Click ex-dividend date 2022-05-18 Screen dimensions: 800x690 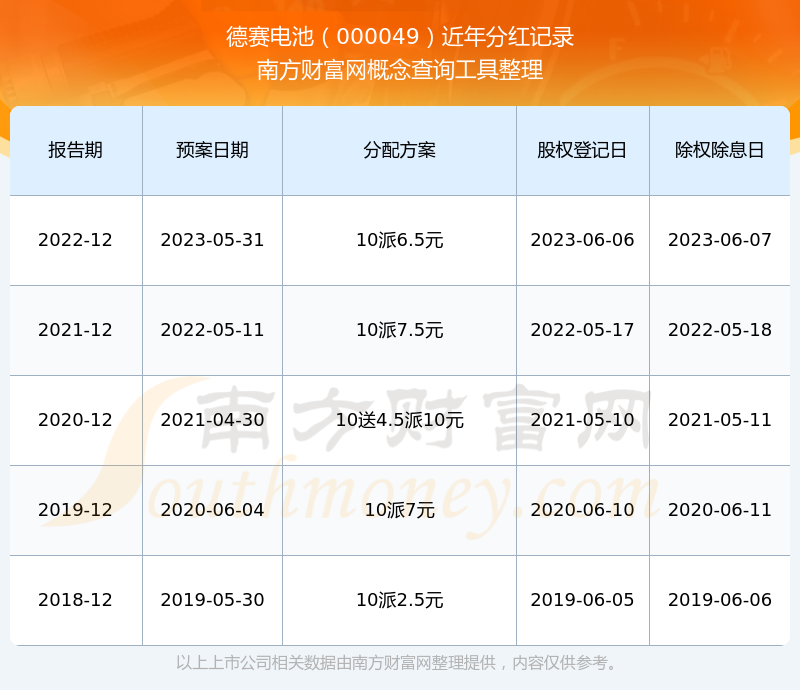point(719,330)
